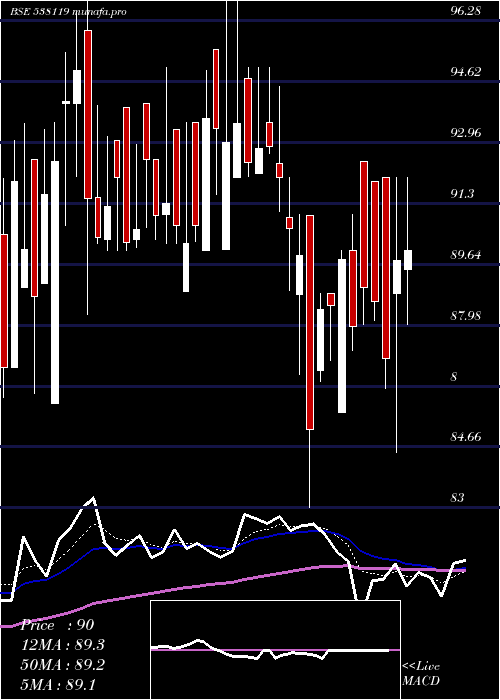Click the <<Live MACD label
The height and width of the screenshot is (700, 500).
pyautogui.click(x=421, y=674)
